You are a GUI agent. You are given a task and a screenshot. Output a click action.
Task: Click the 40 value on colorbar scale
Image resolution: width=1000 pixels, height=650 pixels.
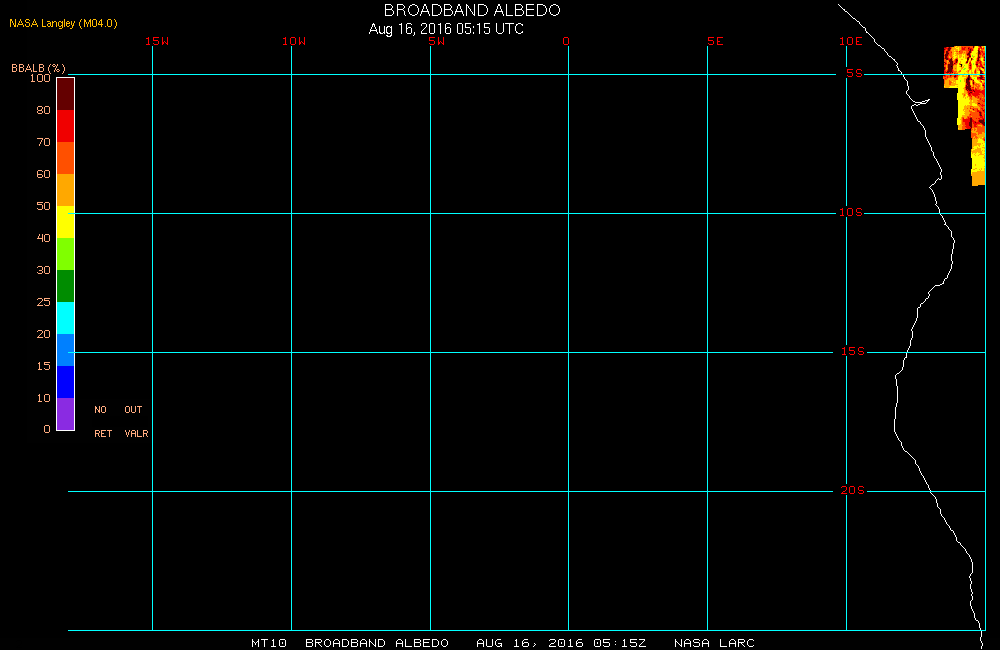click(43, 237)
